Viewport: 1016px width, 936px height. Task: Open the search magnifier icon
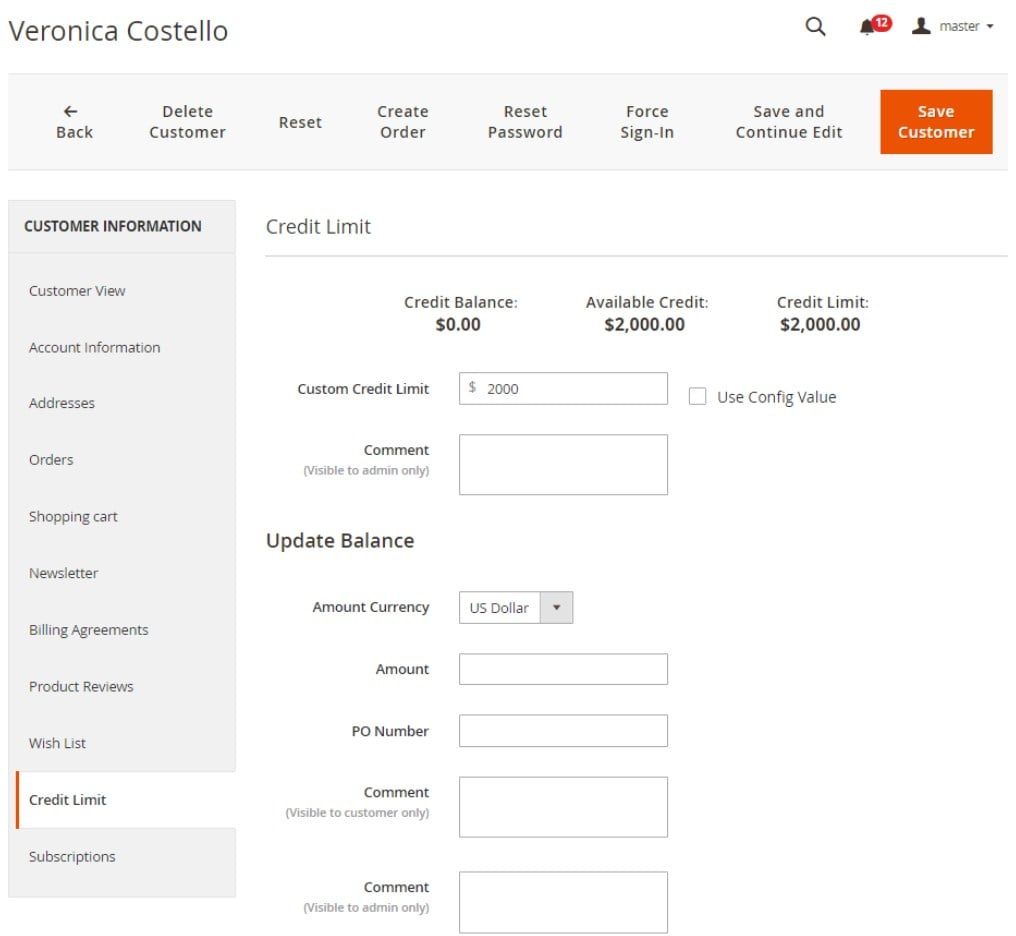[x=815, y=27]
